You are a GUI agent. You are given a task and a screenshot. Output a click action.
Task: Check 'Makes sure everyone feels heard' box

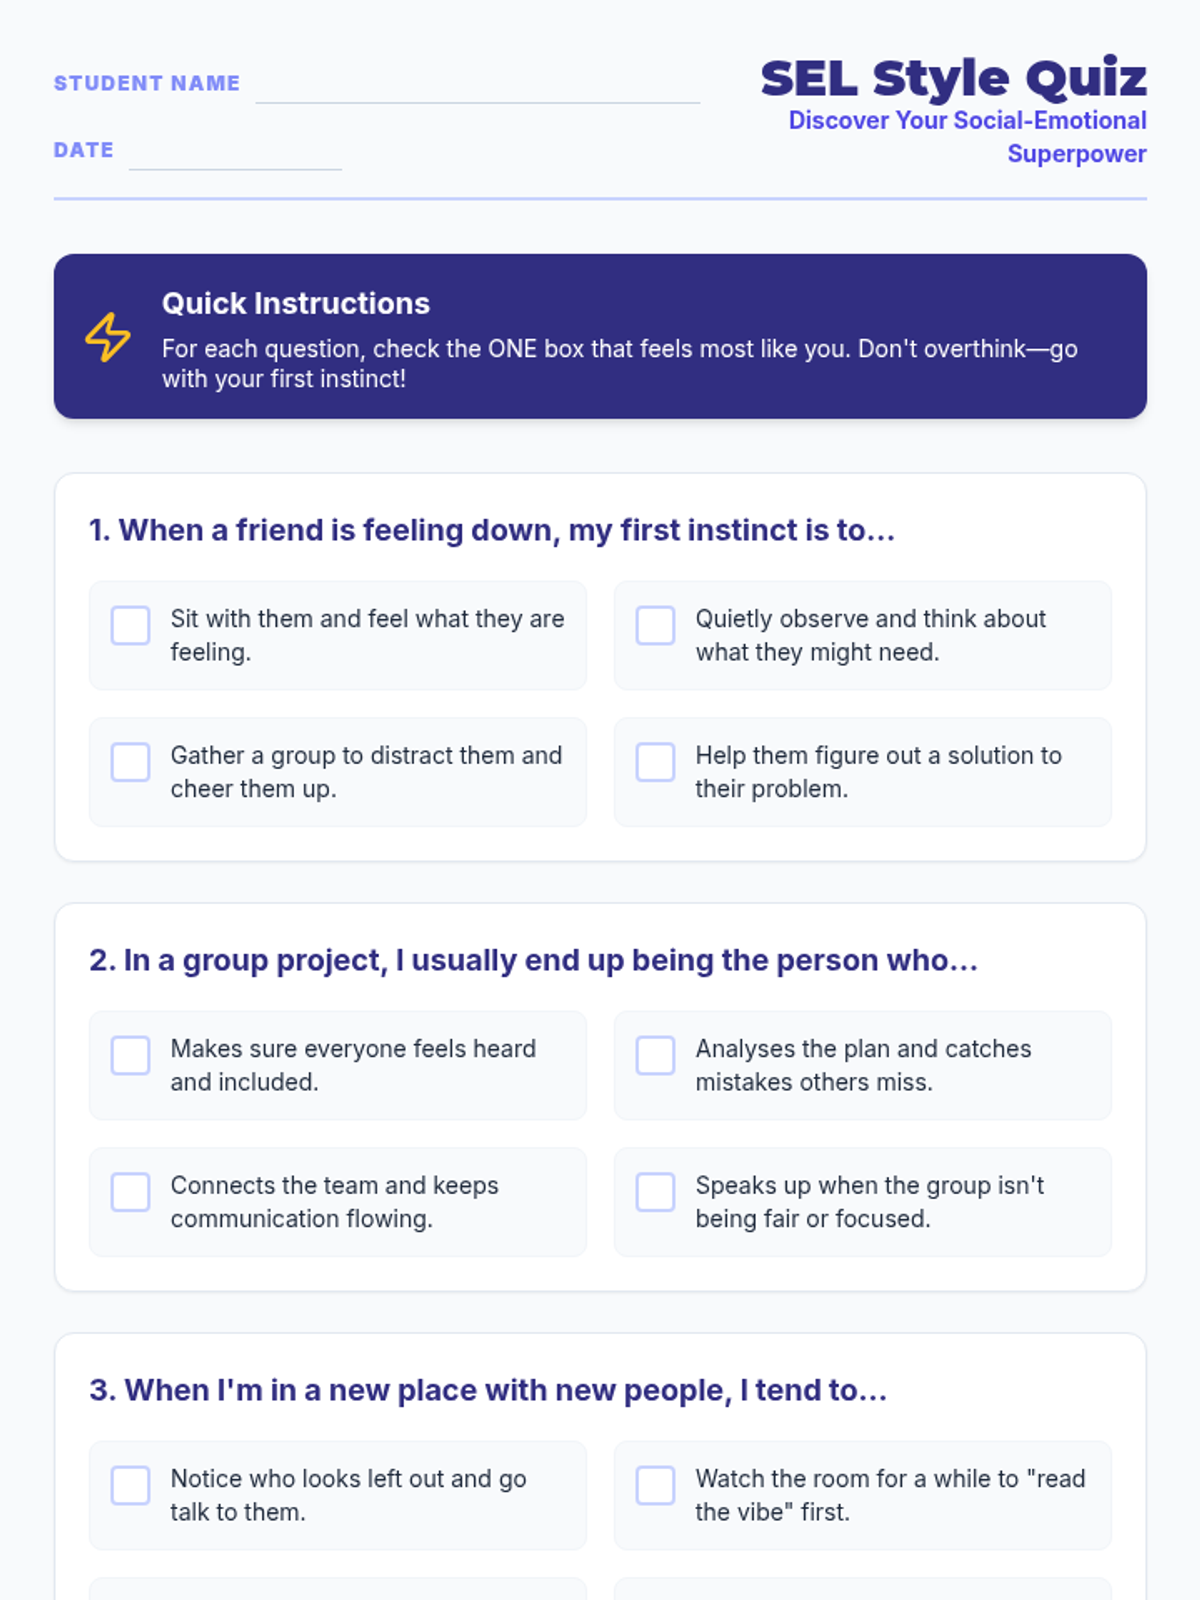[x=131, y=1055]
